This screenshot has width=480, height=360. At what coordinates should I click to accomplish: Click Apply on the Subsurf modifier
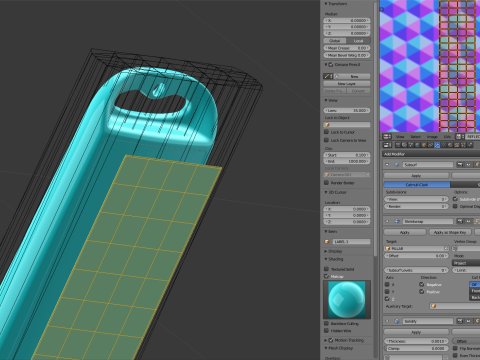416,176
